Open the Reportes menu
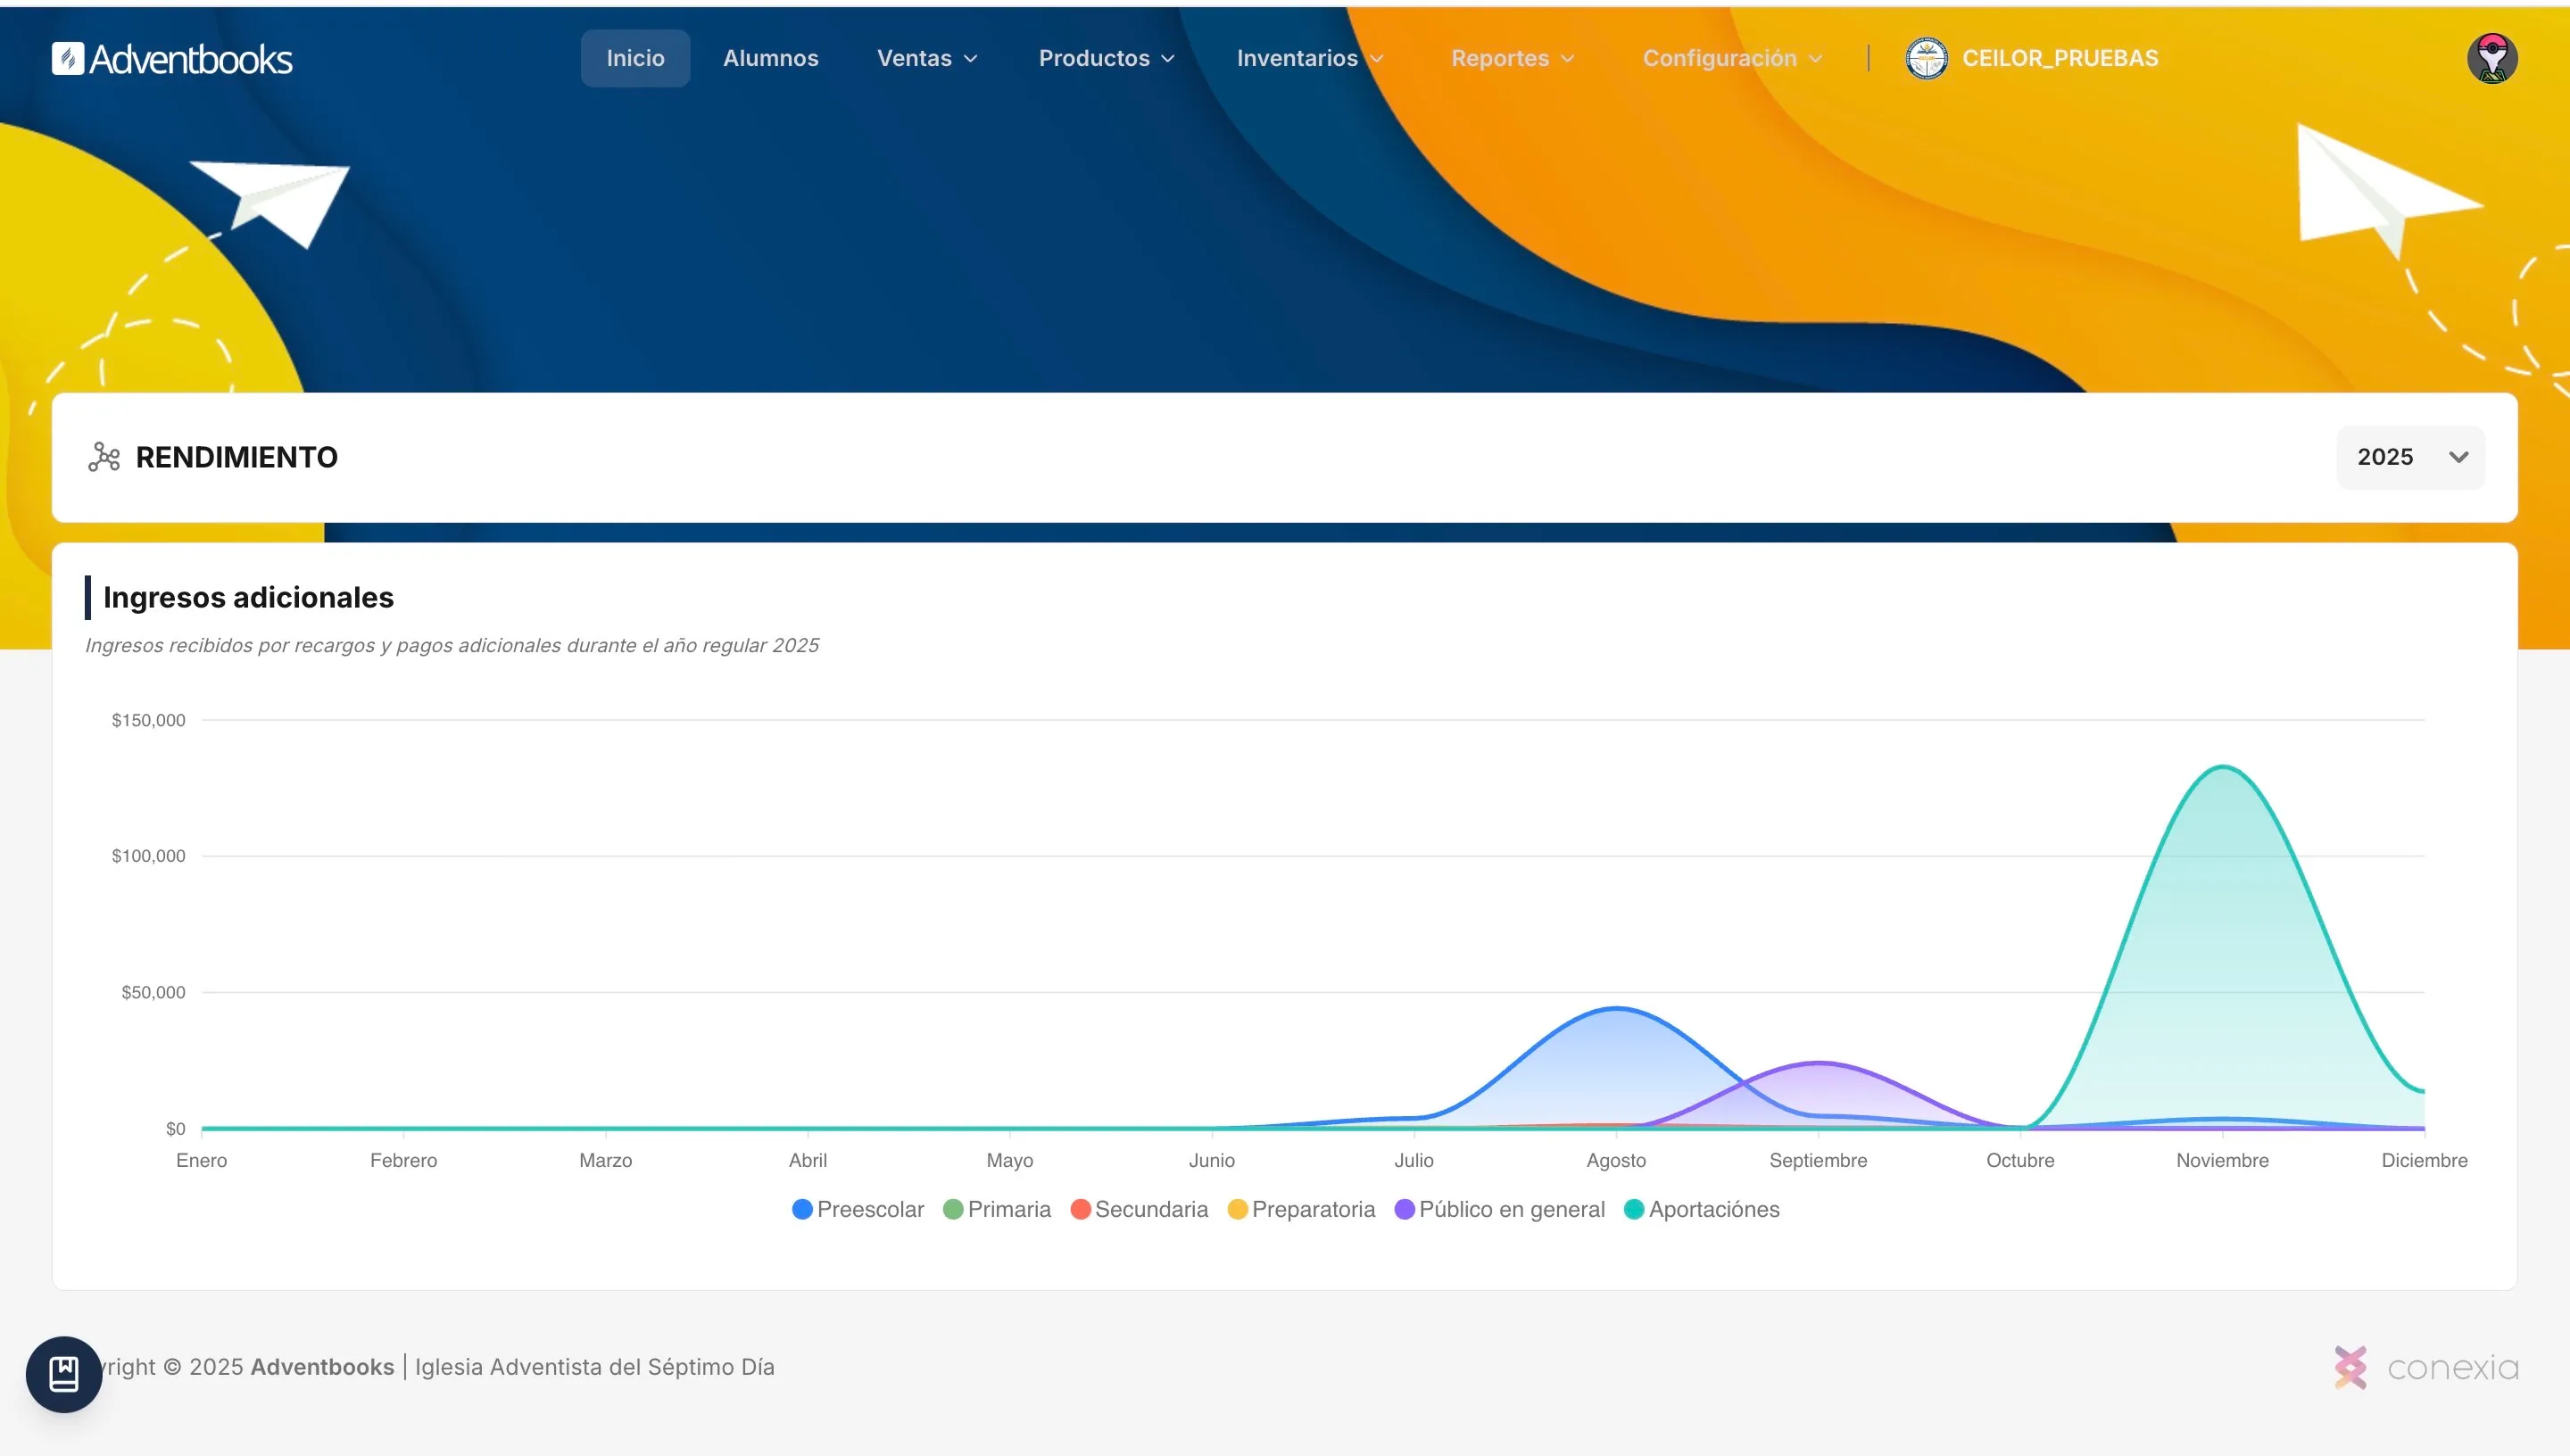The height and width of the screenshot is (1456, 2570). (1512, 59)
